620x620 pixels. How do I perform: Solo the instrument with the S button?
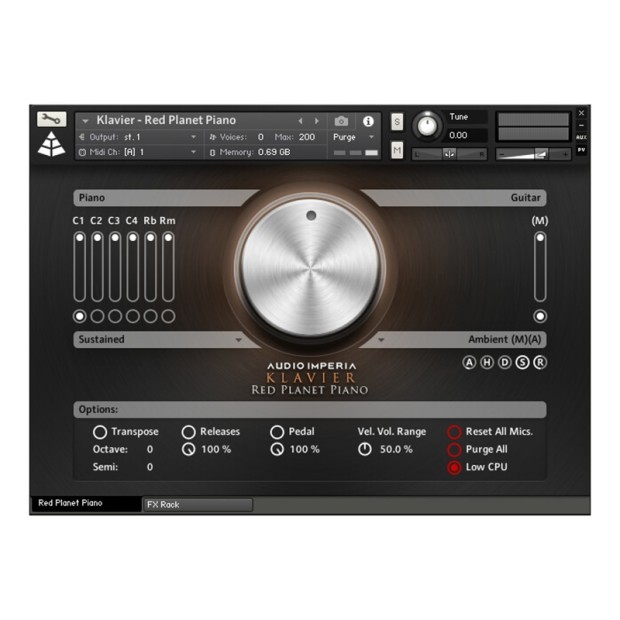(397, 122)
